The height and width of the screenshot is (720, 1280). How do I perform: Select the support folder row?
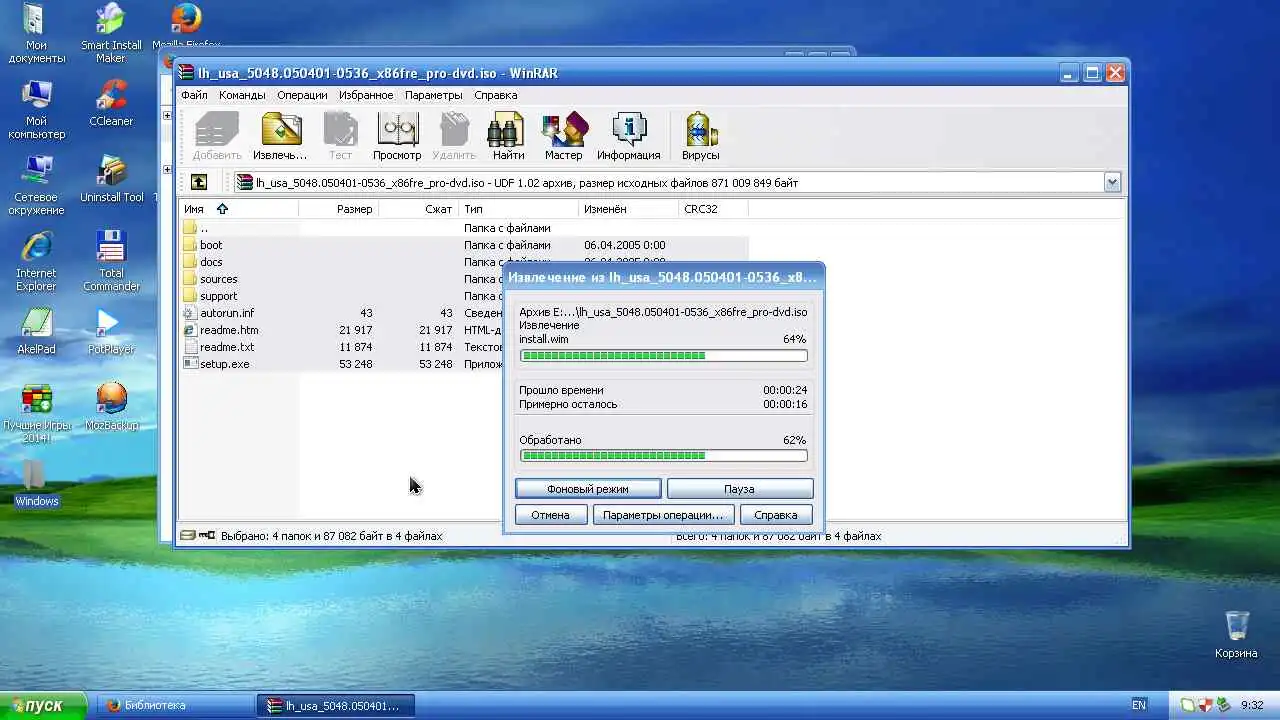(x=464, y=296)
